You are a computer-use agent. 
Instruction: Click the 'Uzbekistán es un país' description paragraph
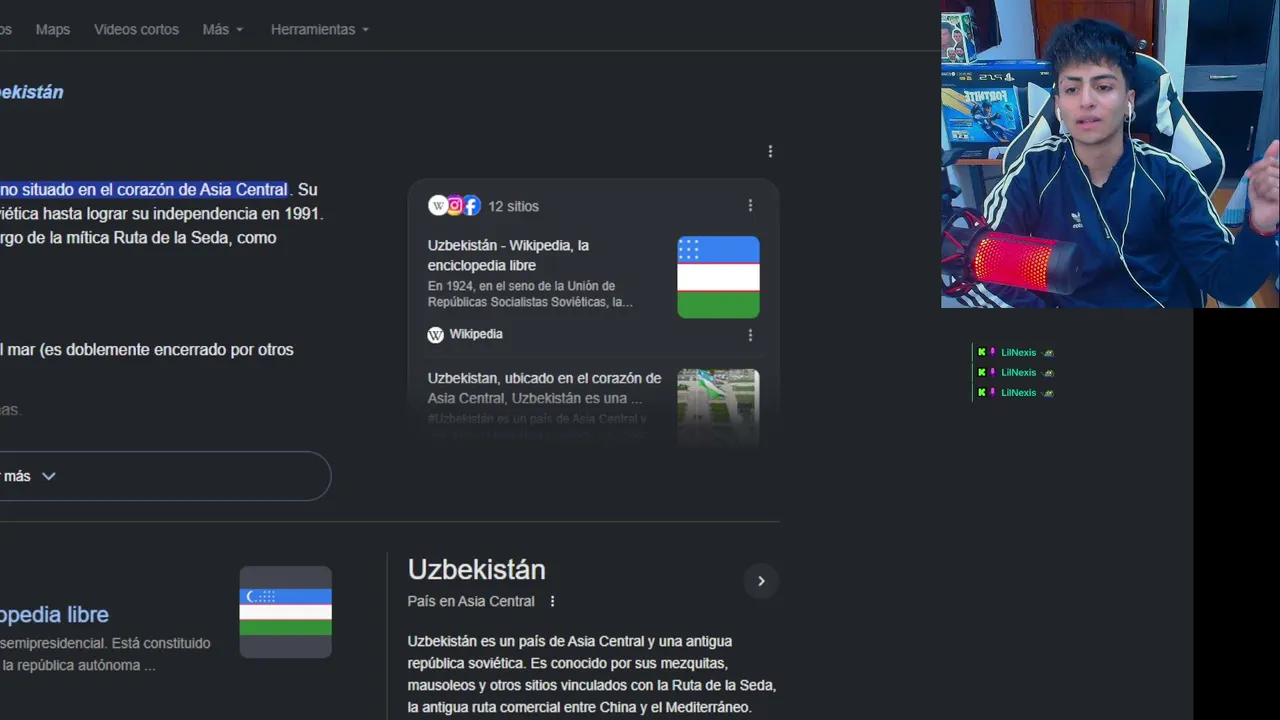pyautogui.click(x=592, y=674)
